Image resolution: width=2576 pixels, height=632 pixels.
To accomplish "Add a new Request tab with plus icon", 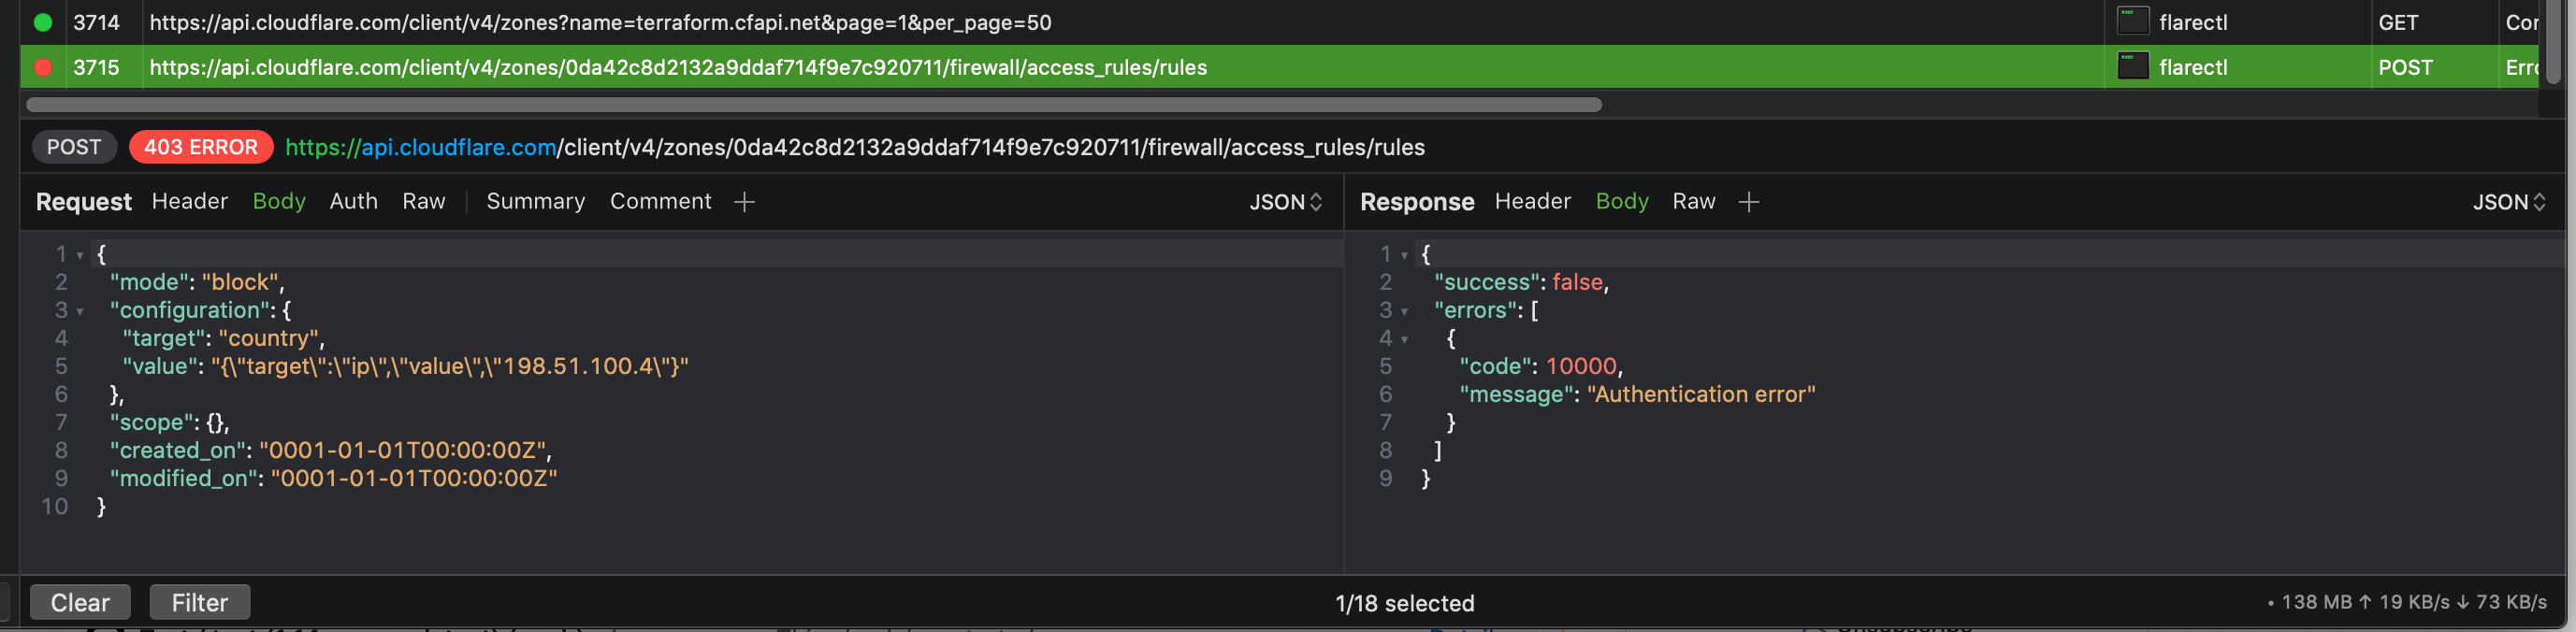I will click(744, 202).
